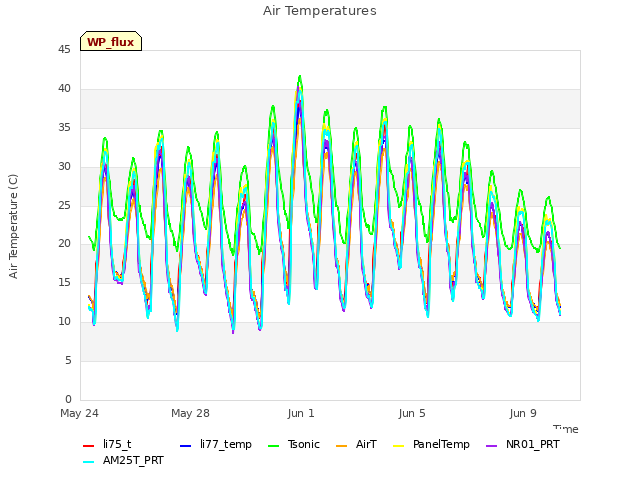Click the red li75_t legend color marker
This screenshot has width=640, height=480.
click(x=89, y=446)
